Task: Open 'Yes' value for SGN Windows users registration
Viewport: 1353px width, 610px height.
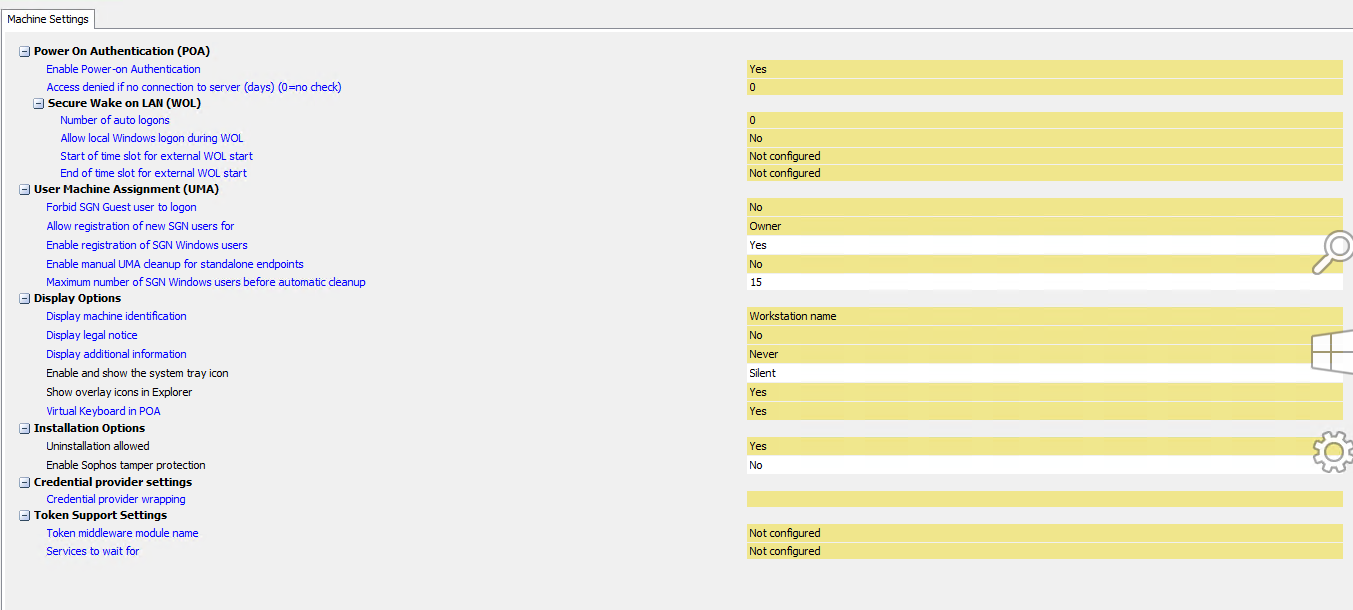Action: pyautogui.click(x=1045, y=245)
